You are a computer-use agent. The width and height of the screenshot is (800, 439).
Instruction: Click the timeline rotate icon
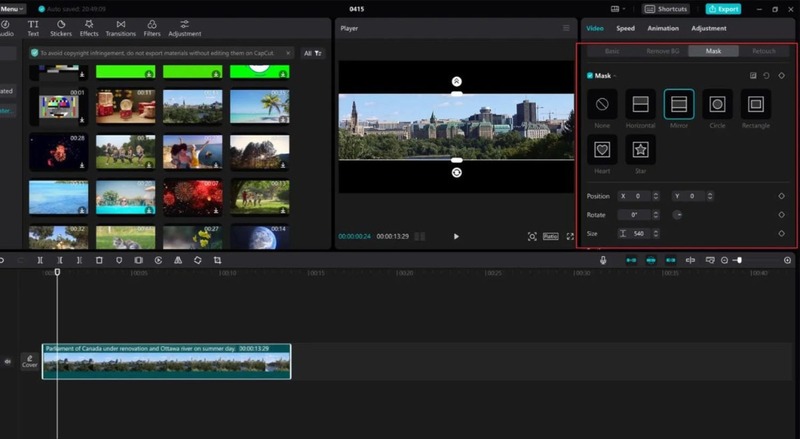(197, 260)
